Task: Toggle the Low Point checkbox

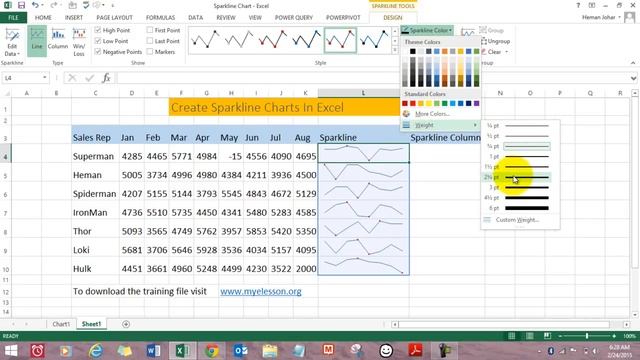Action: [98, 41]
